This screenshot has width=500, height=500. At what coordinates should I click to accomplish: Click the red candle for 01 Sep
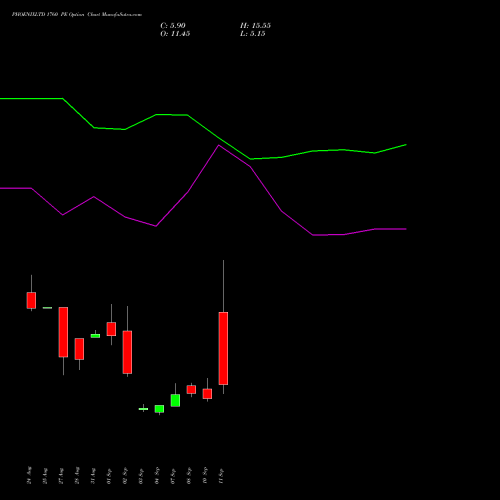point(111,329)
